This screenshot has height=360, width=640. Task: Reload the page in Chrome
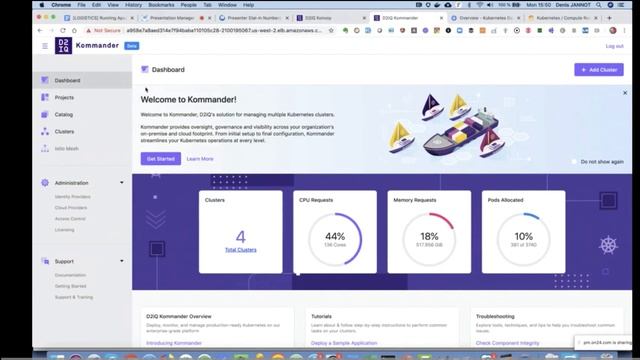pyautogui.click(x=62, y=31)
